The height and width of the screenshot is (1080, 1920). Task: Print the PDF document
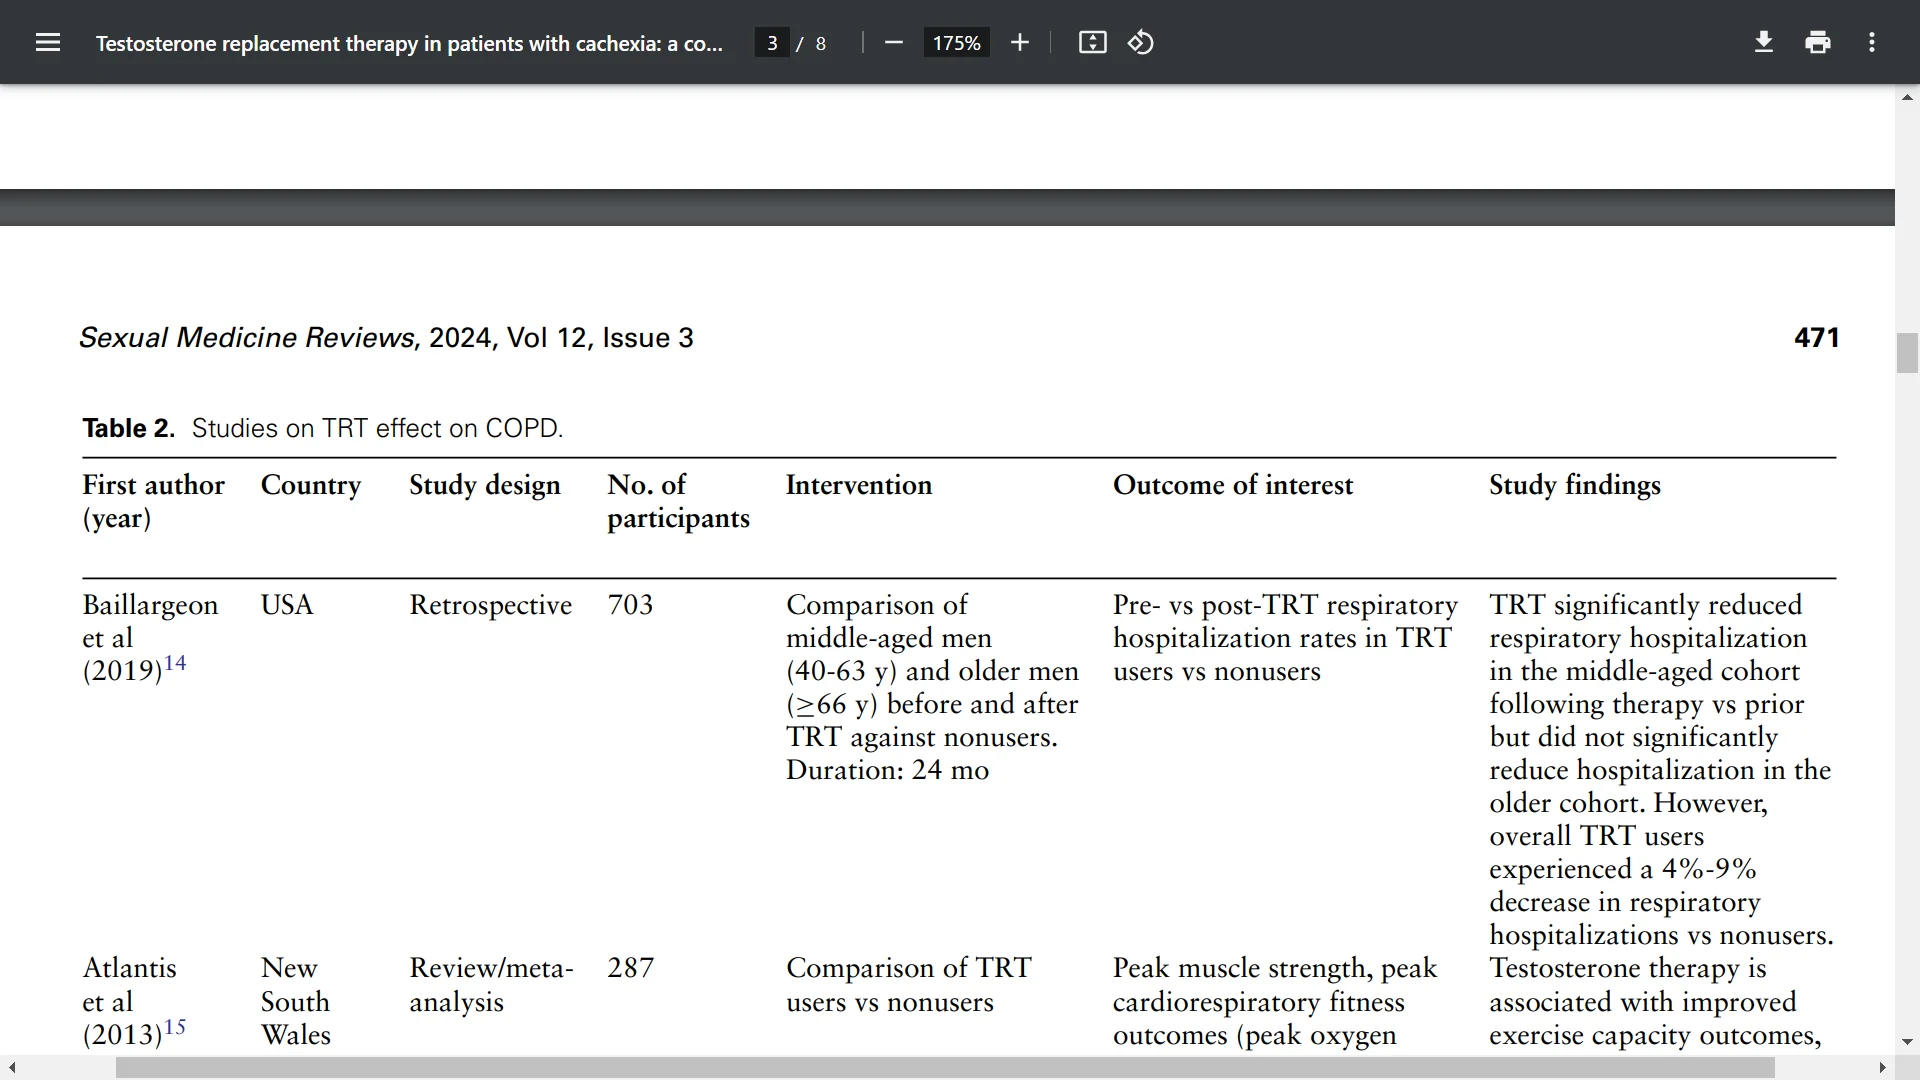(x=1818, y=42)
